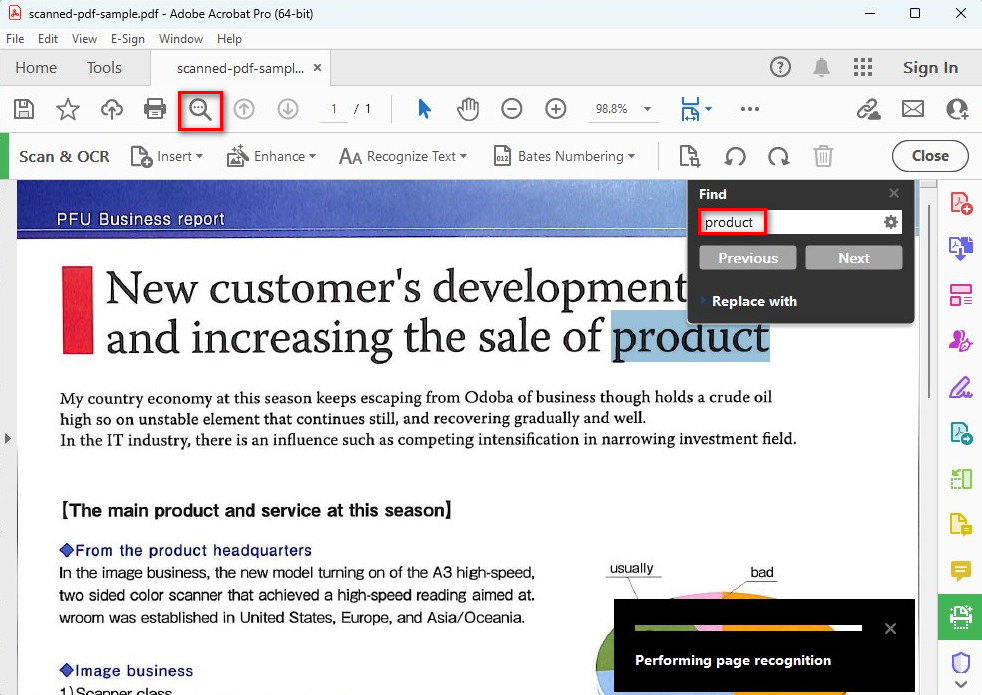Open the zoom percentage dropdown

(648, 109)
